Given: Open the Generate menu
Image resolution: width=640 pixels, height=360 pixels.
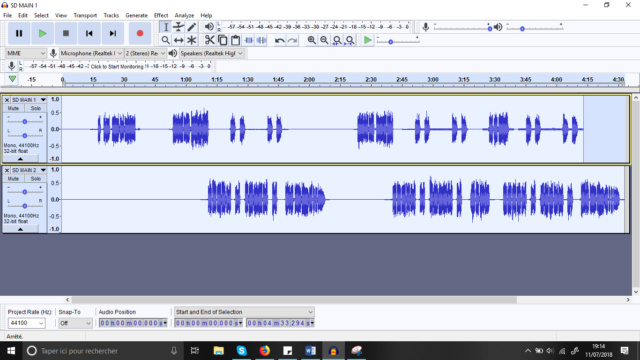Looking at the screenshot, I should 136,15.
